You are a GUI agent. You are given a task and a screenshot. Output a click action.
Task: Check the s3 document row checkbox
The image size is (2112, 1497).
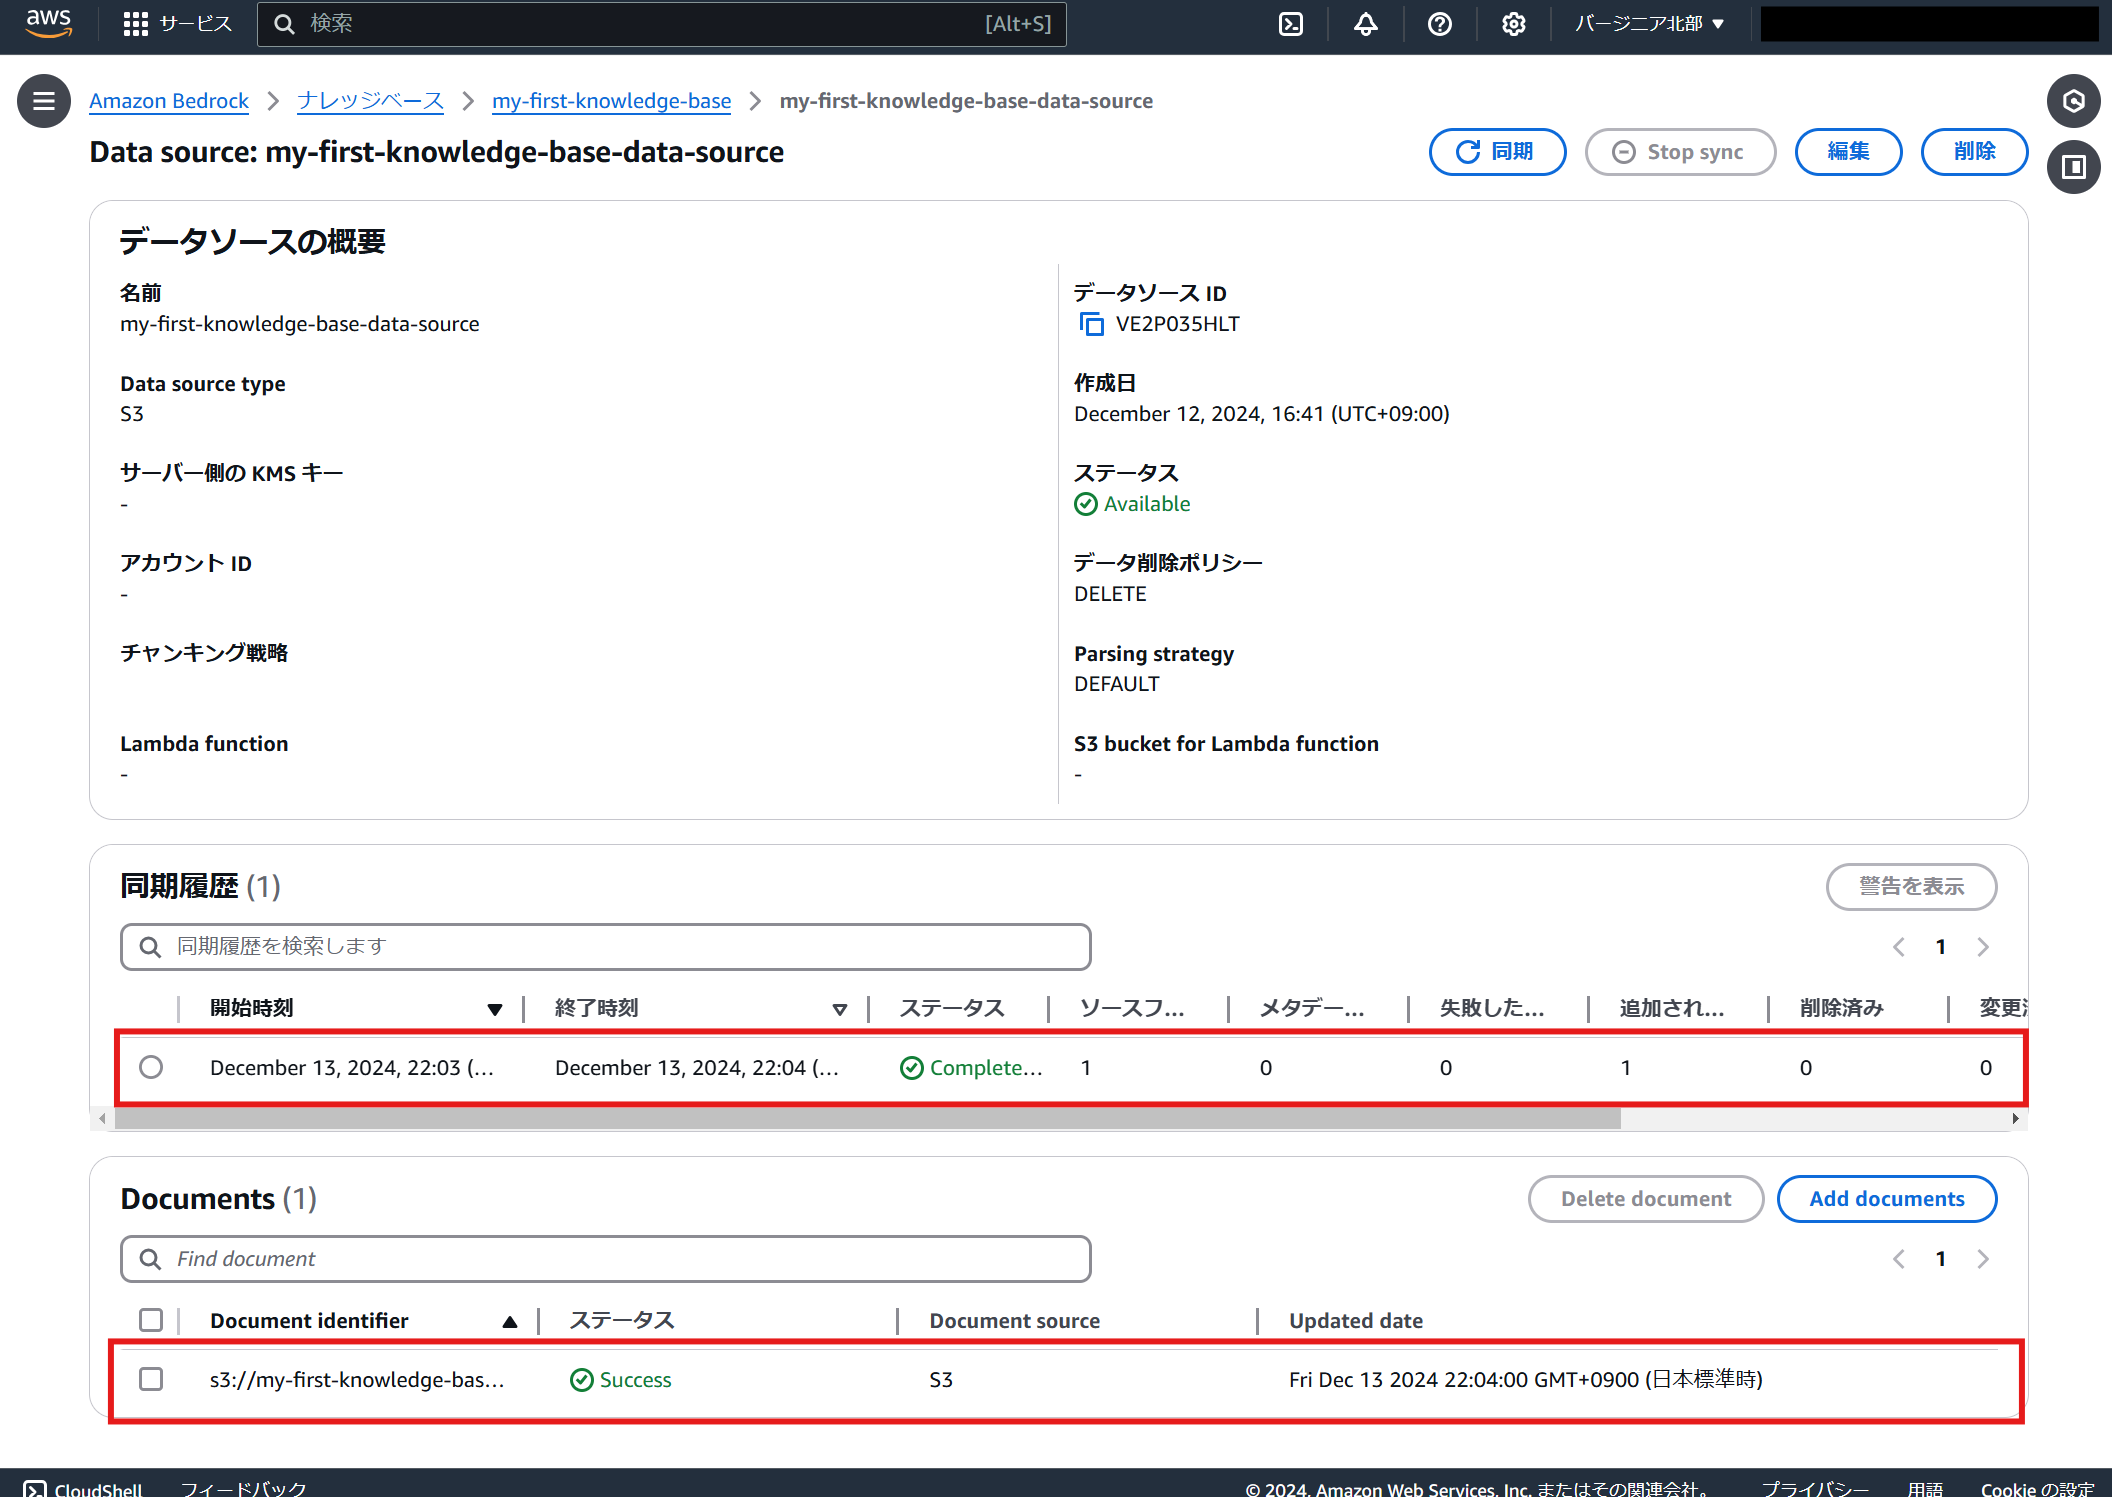point(151,1379)
